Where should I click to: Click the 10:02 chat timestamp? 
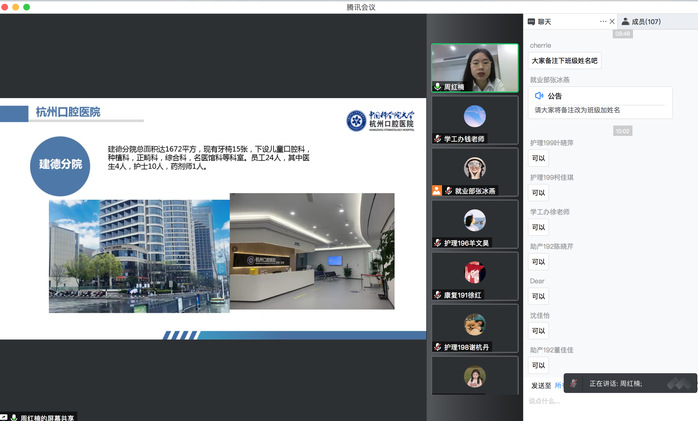pos(622,131)
